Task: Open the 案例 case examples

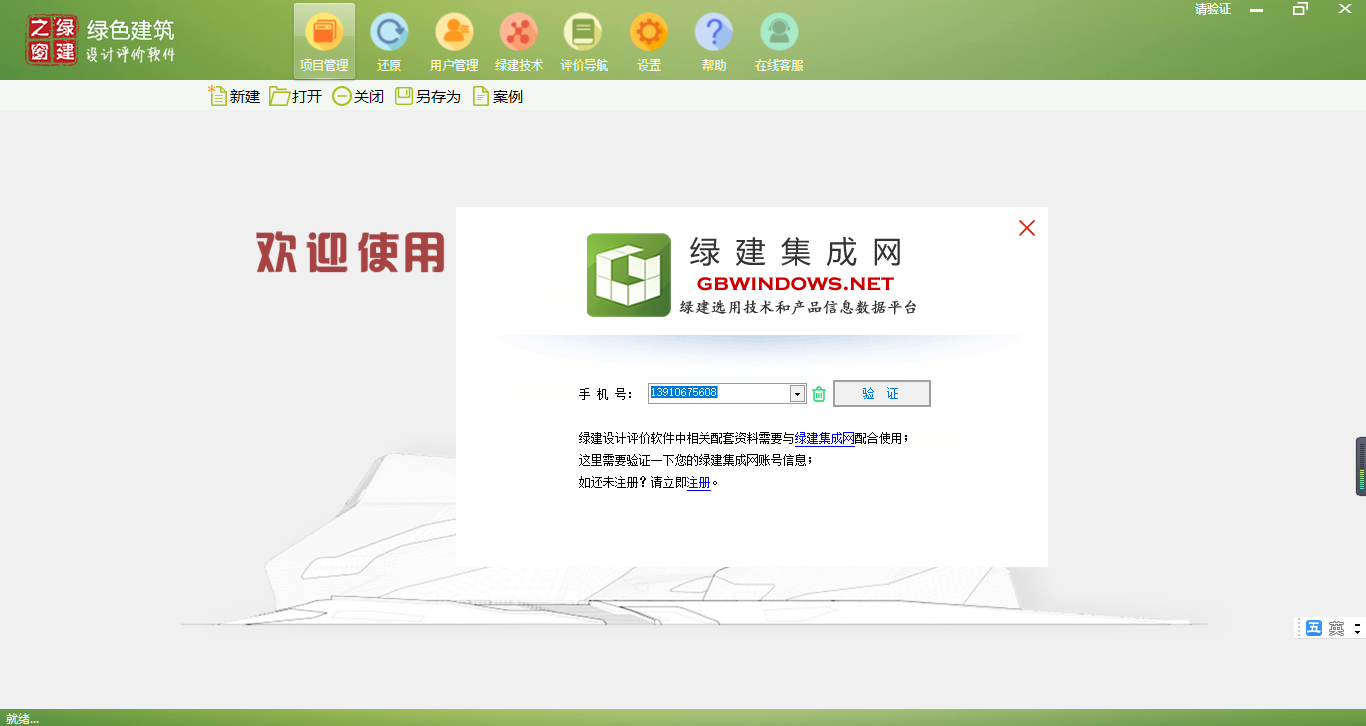Action: 498,96
